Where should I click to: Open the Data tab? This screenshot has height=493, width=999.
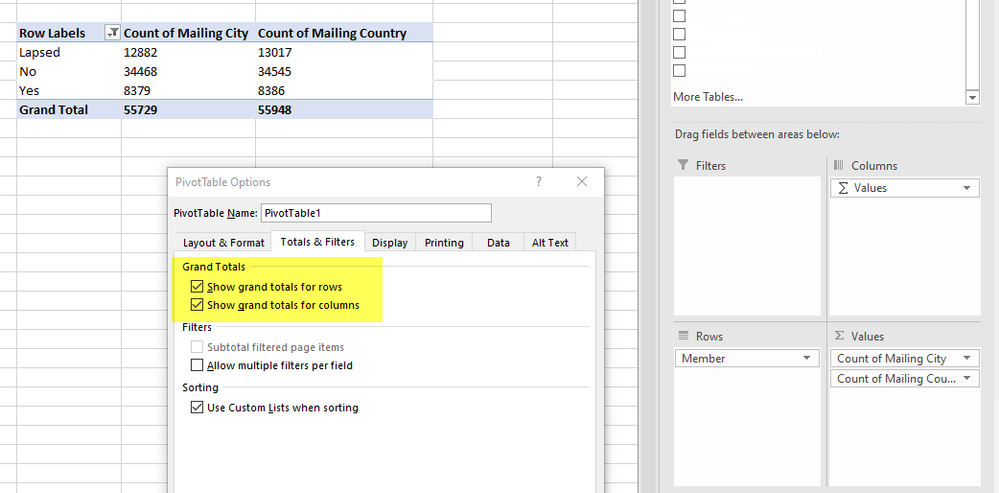[498, 243]
